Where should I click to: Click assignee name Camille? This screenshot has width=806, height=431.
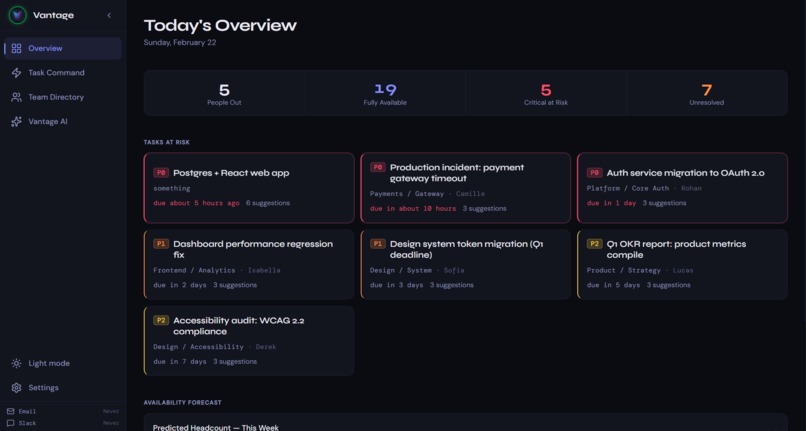(x=470, y=194)
